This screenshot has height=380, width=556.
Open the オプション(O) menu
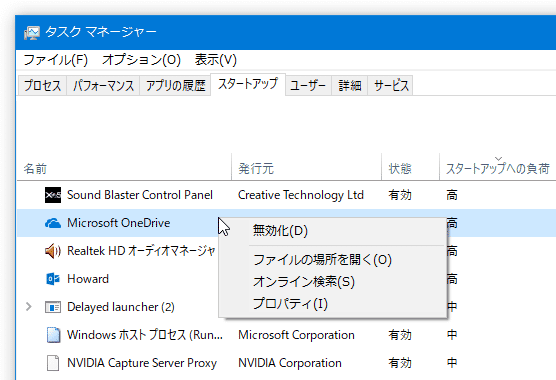coord(141,60)
